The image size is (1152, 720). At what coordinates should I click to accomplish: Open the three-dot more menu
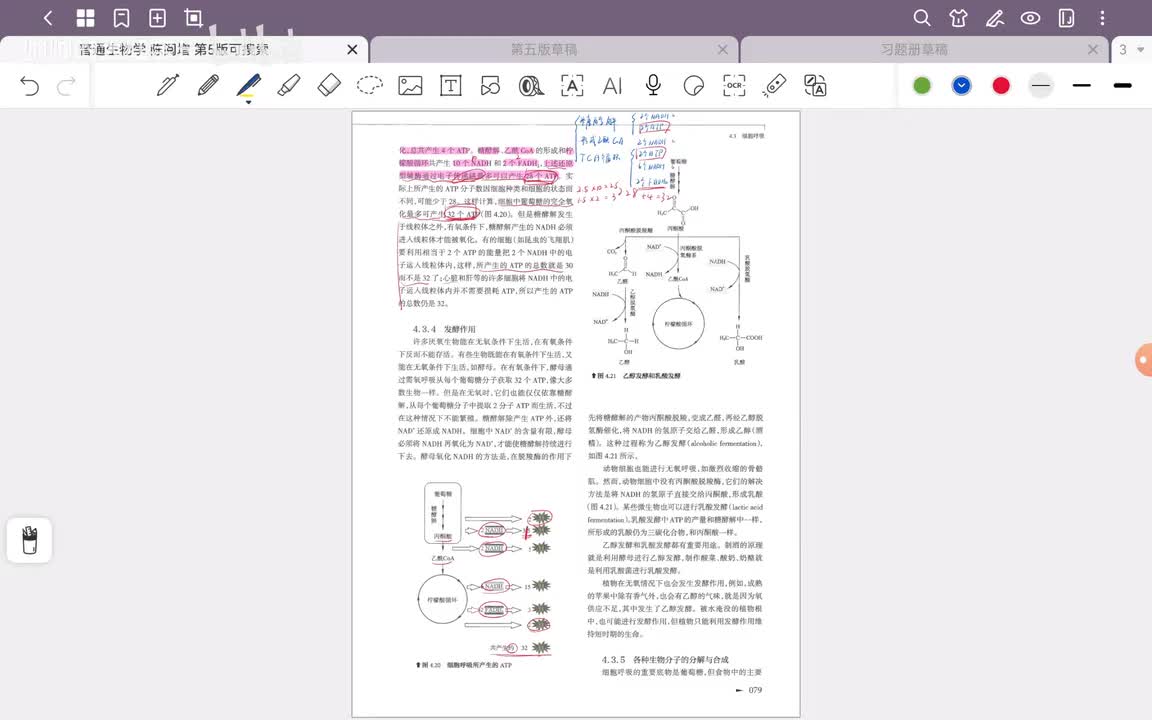tap(1102, 18)
